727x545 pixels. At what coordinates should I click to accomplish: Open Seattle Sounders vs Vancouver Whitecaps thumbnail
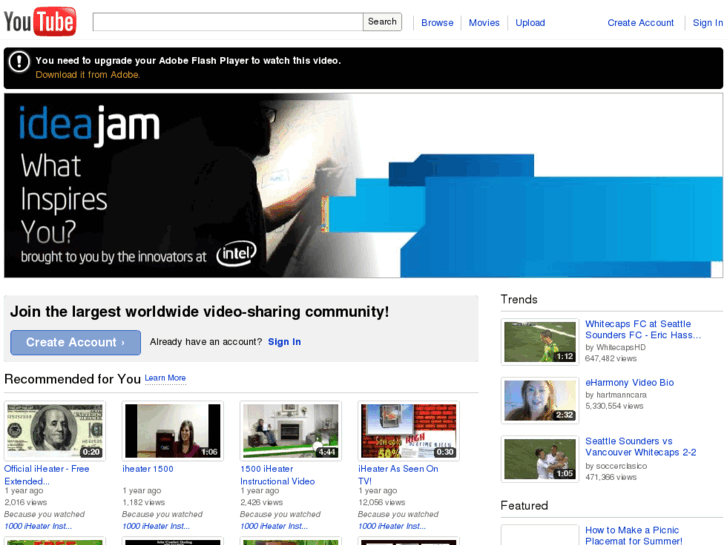540,459
